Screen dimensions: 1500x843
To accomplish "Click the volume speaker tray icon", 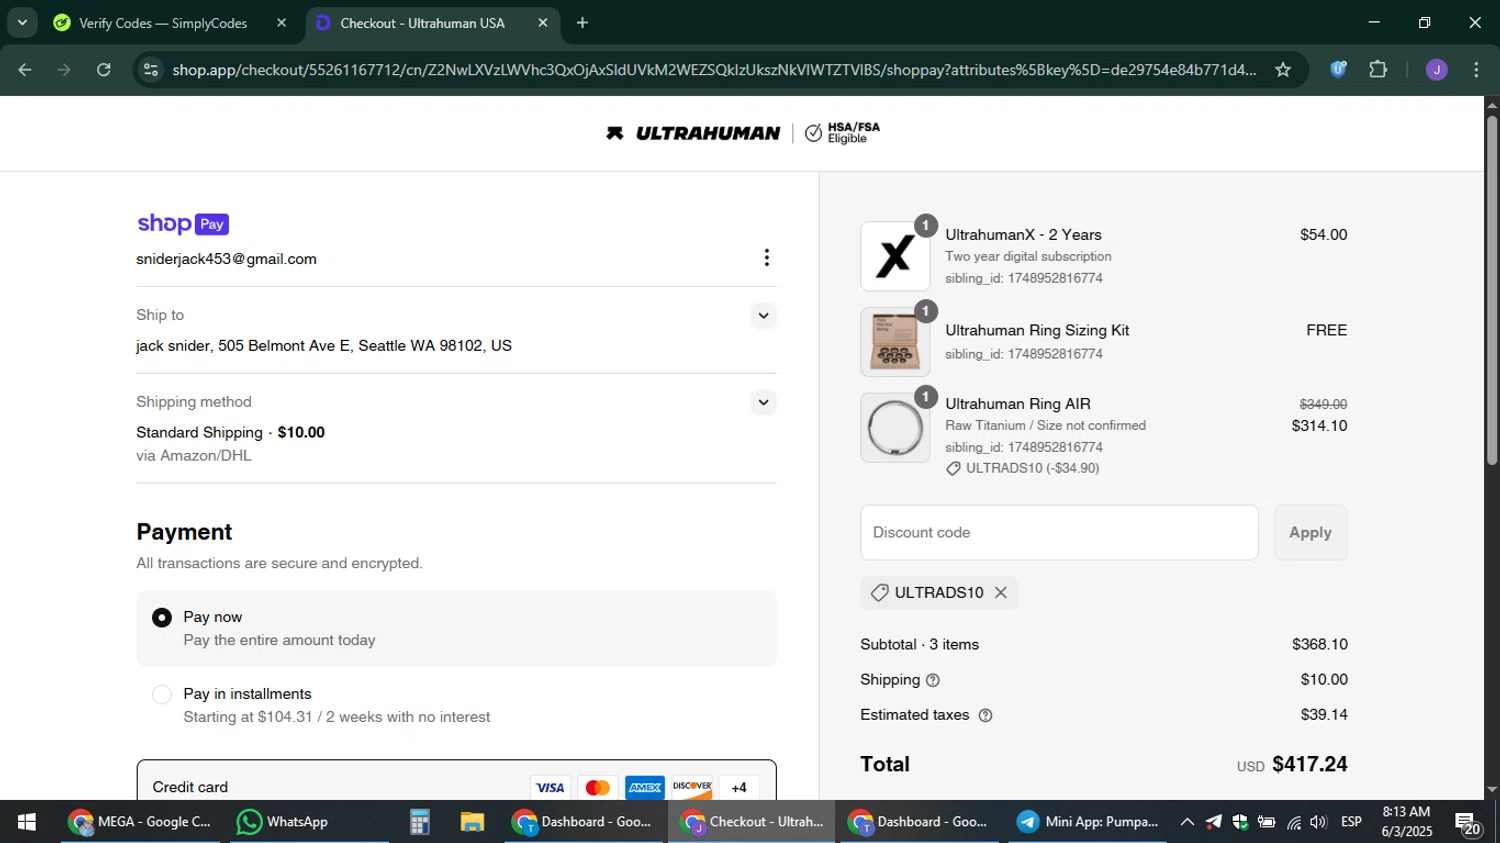I will (x=1319, y=822).
